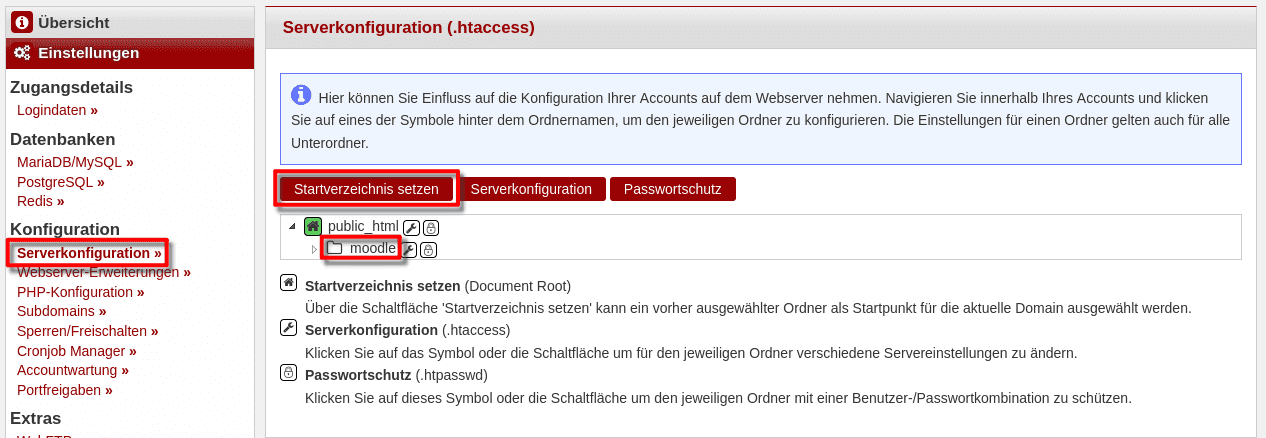Click the padlock icon next to public_html
1266x438 pixels.
(430, 227)
